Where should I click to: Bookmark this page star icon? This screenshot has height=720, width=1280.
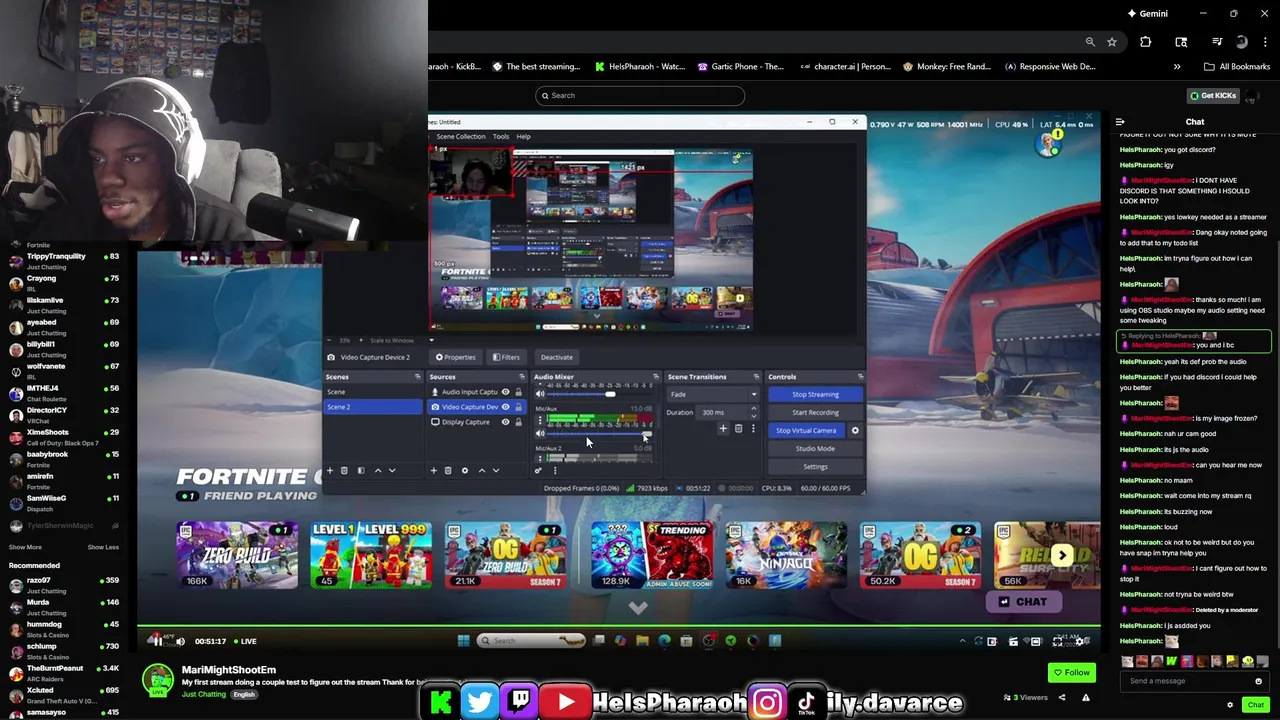pyautogui.click(x=1111, y=42)
